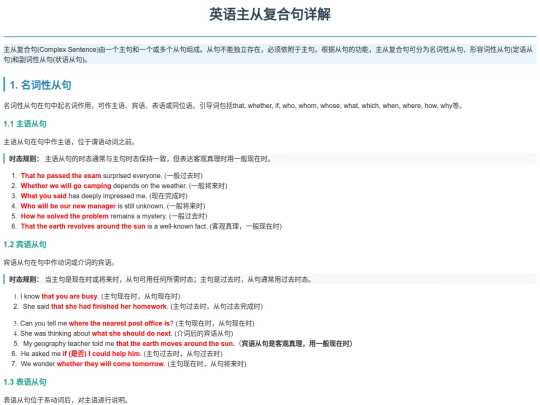Viewport: 540px width, 405px height.
Task: Click the paragraph listing 引导词 that, whether, if
Action: pyautogui.click(x=233, y=106)
